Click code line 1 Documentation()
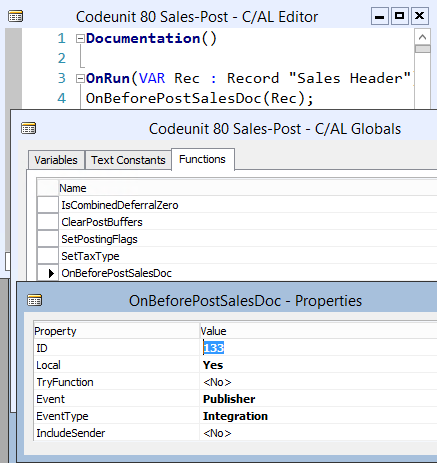 coord(151,39)
